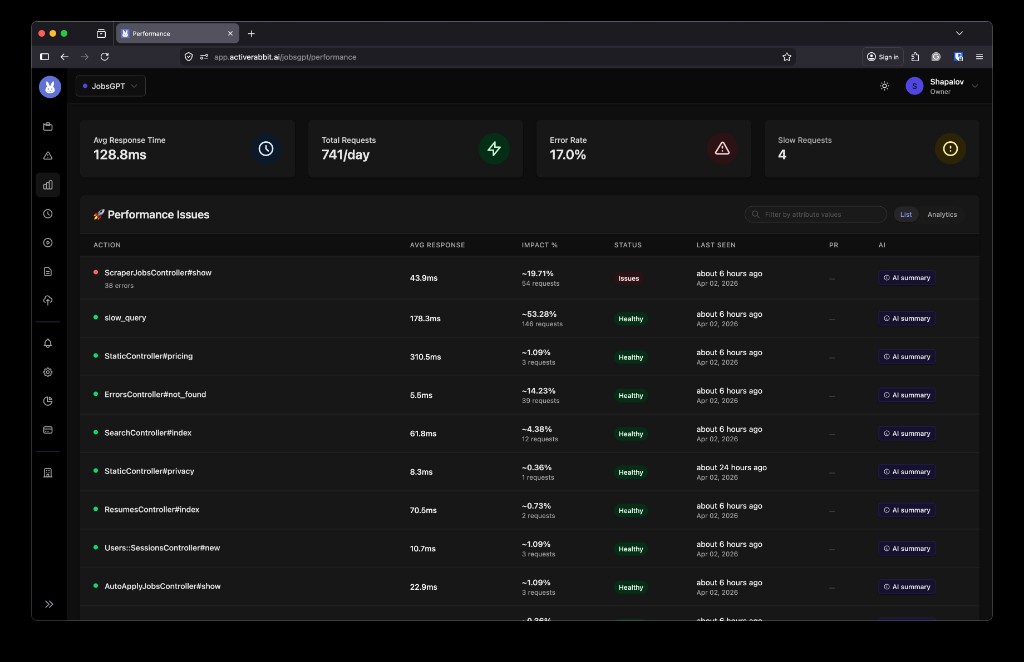This screenshot has height=662, width=1024.
Task: Click the lightning icon on Total Requests card
Action: point(494,149)
